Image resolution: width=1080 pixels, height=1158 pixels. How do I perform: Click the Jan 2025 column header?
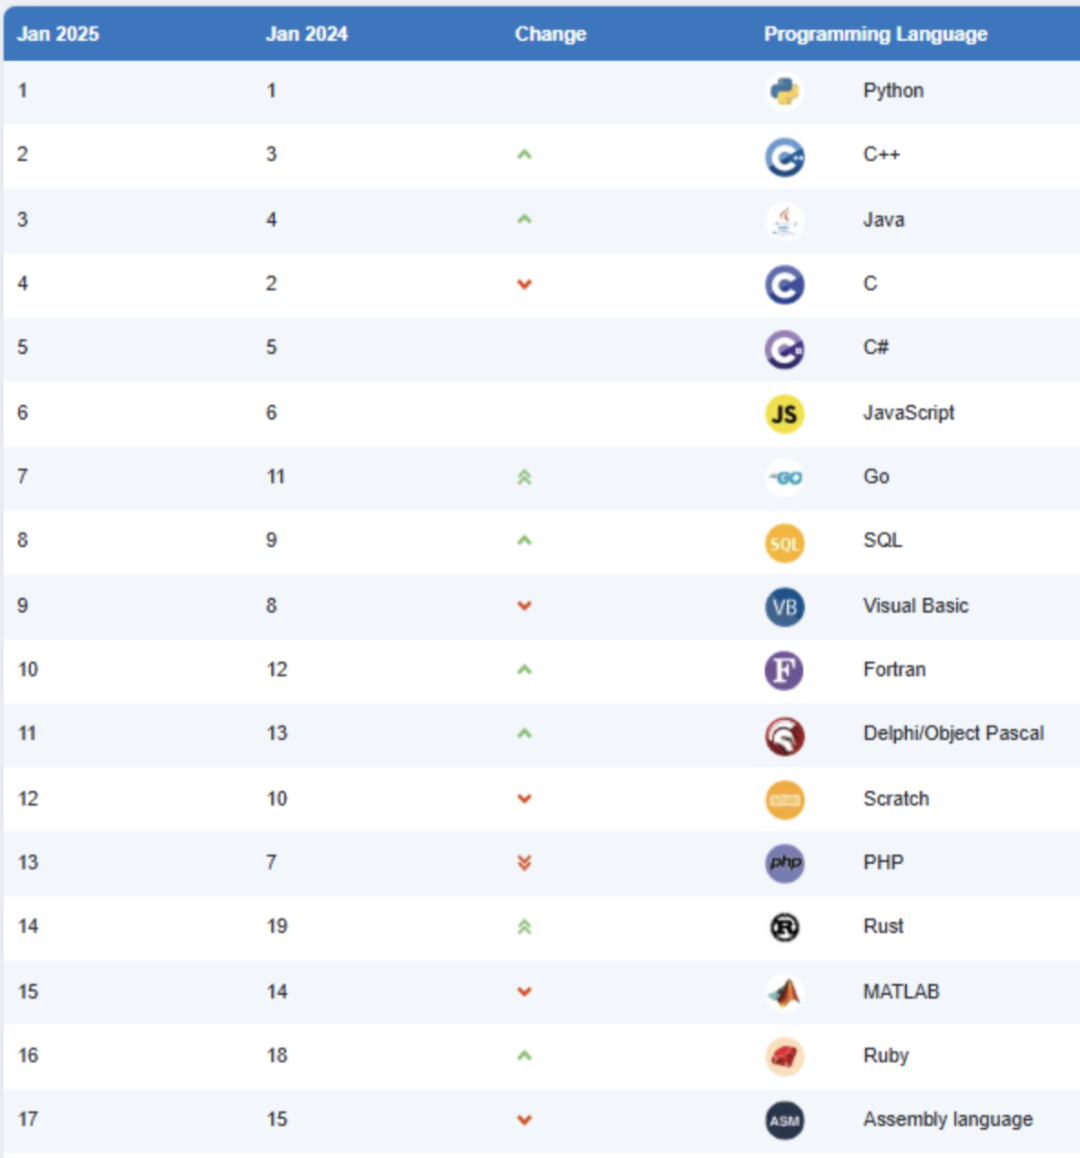point(58,34)
